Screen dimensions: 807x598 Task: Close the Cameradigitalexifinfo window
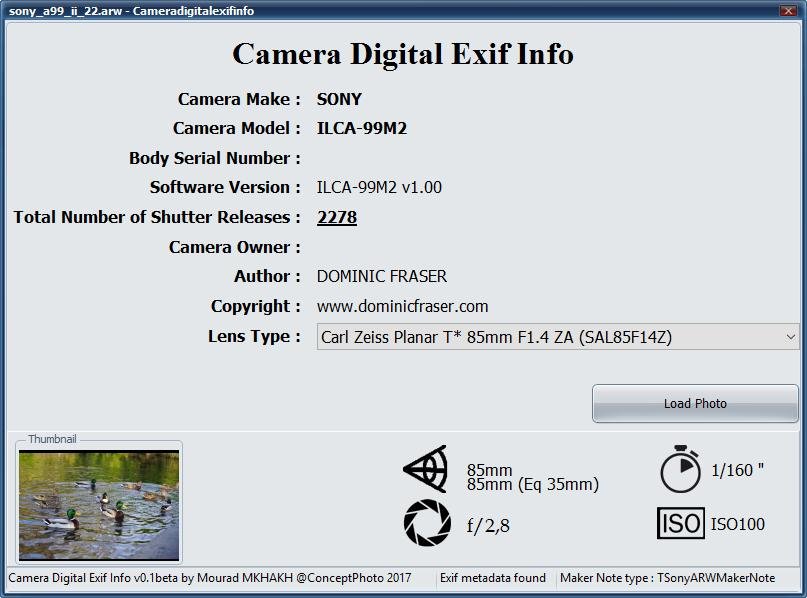[788, 10]
